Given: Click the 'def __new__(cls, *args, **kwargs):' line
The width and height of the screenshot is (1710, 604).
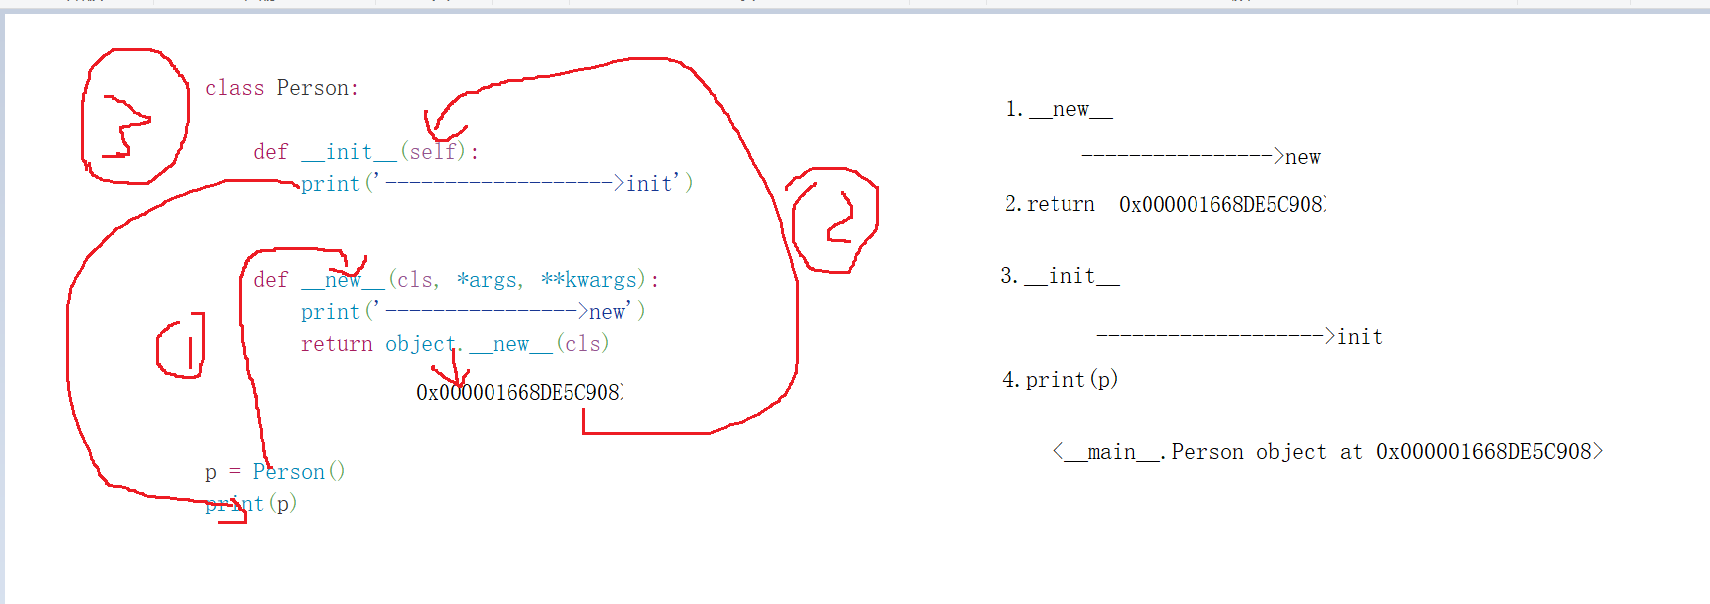Looking at the screenshot, I should pyautogui.click(x=456, y=280).
